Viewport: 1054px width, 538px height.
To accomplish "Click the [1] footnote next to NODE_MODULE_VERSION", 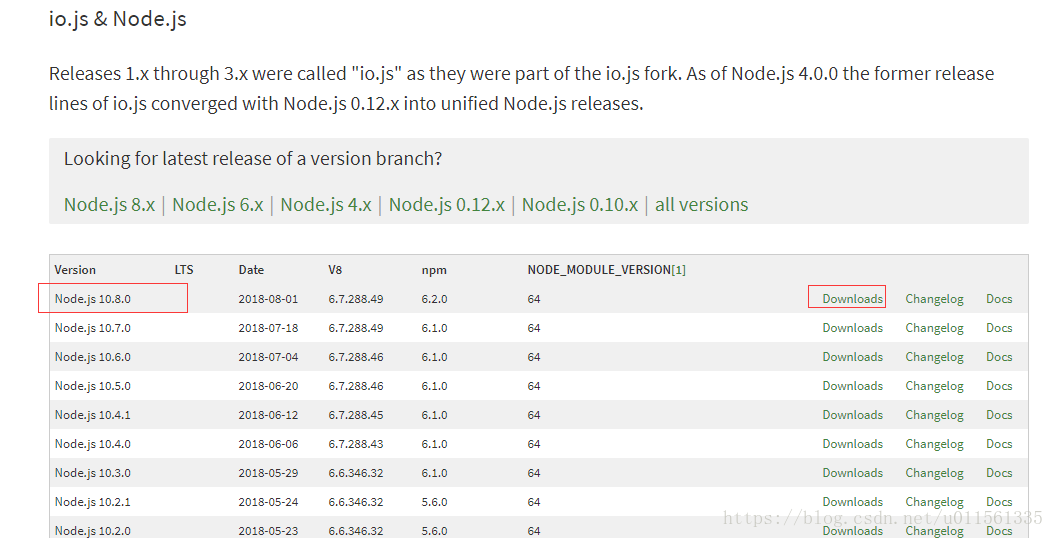I will pos(679,270).
